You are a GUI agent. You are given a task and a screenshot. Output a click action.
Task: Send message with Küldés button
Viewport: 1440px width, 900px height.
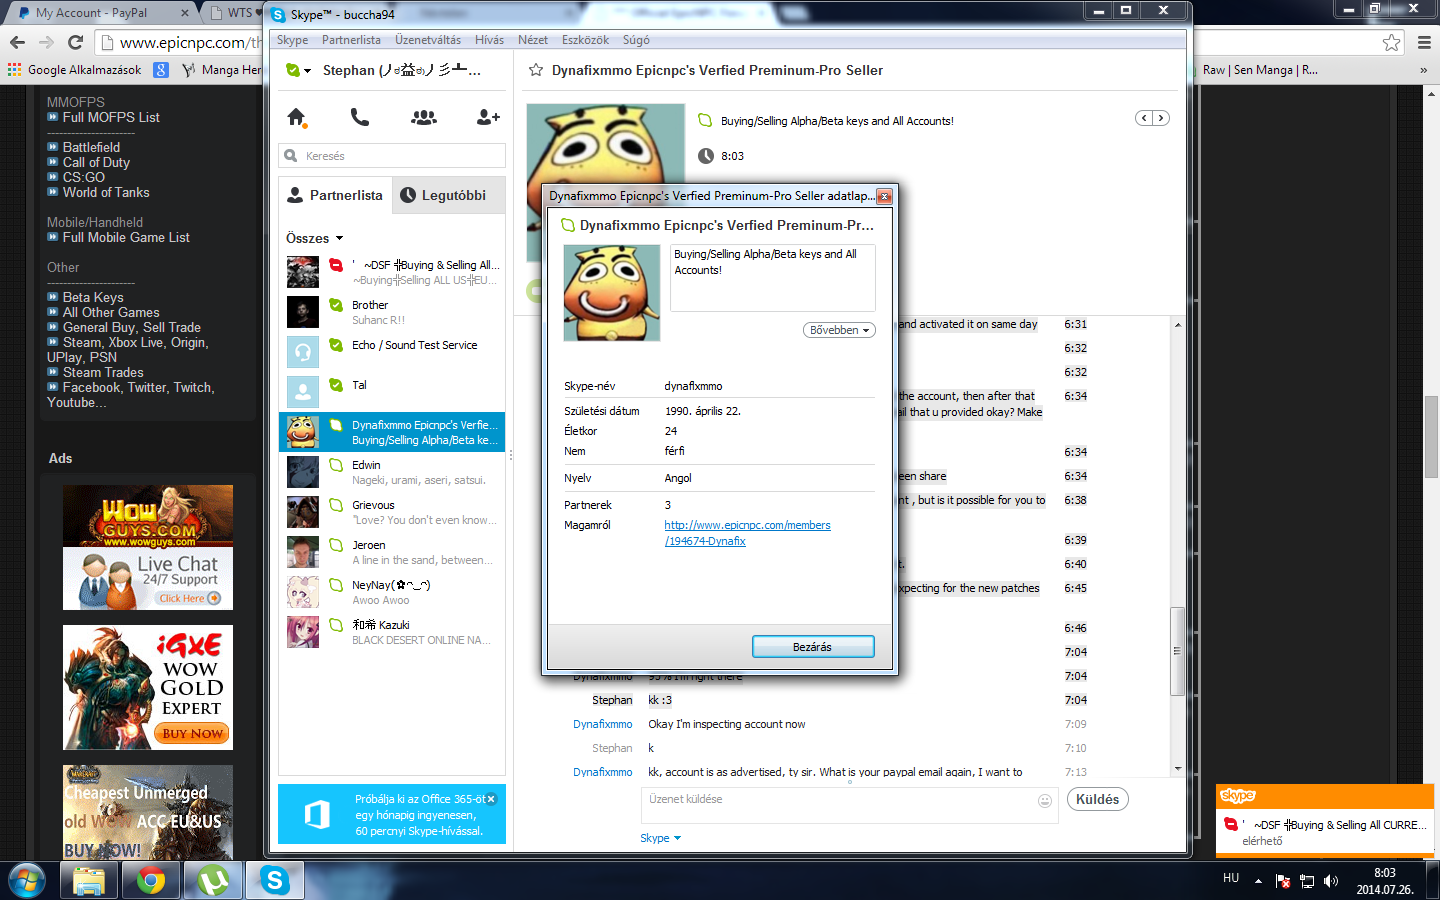[x=1097, y=799]
